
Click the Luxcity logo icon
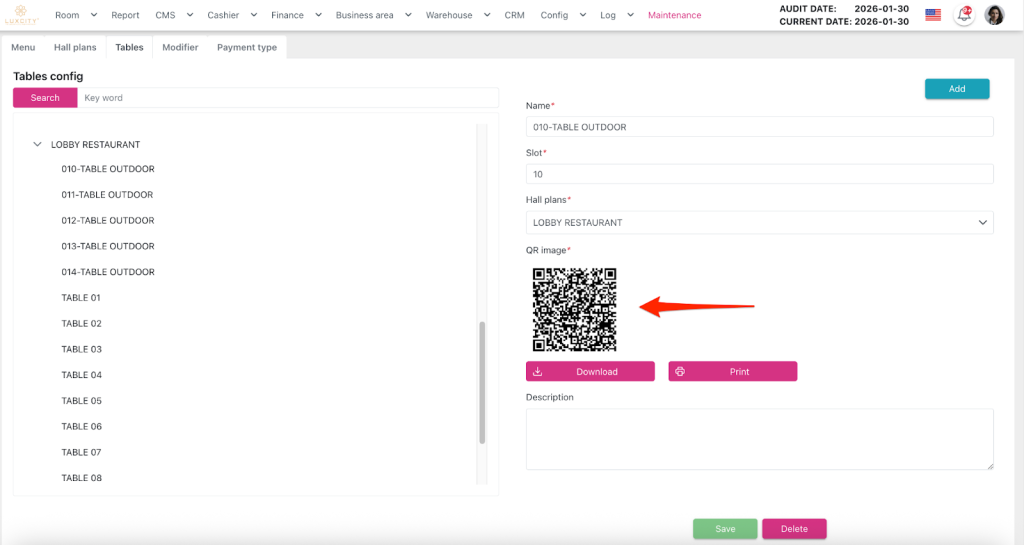tap(20, 14)
